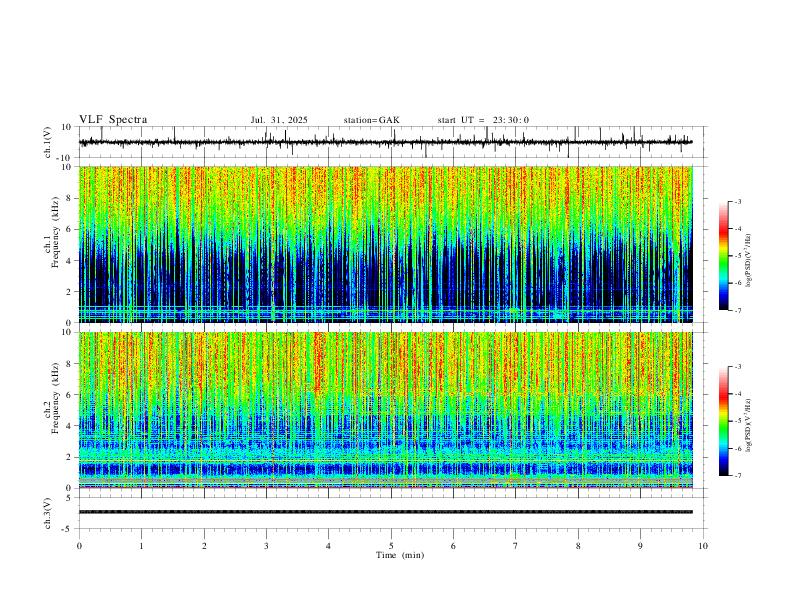Click the "3" tick on the time axis

point(266,546)
